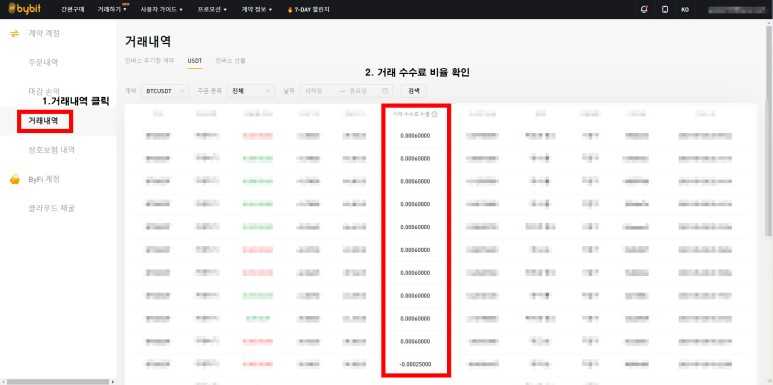Viewport: 773px width, 385px height.
Task: Click the 거래 수수료 비율 column header
Action: (411, 114)
